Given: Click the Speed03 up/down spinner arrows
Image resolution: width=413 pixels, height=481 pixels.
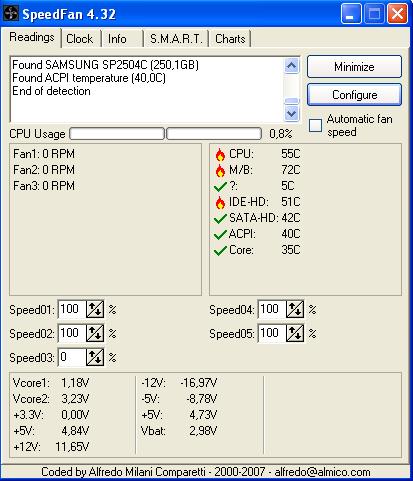Looking at the screenshot, I should coord(95,358).
